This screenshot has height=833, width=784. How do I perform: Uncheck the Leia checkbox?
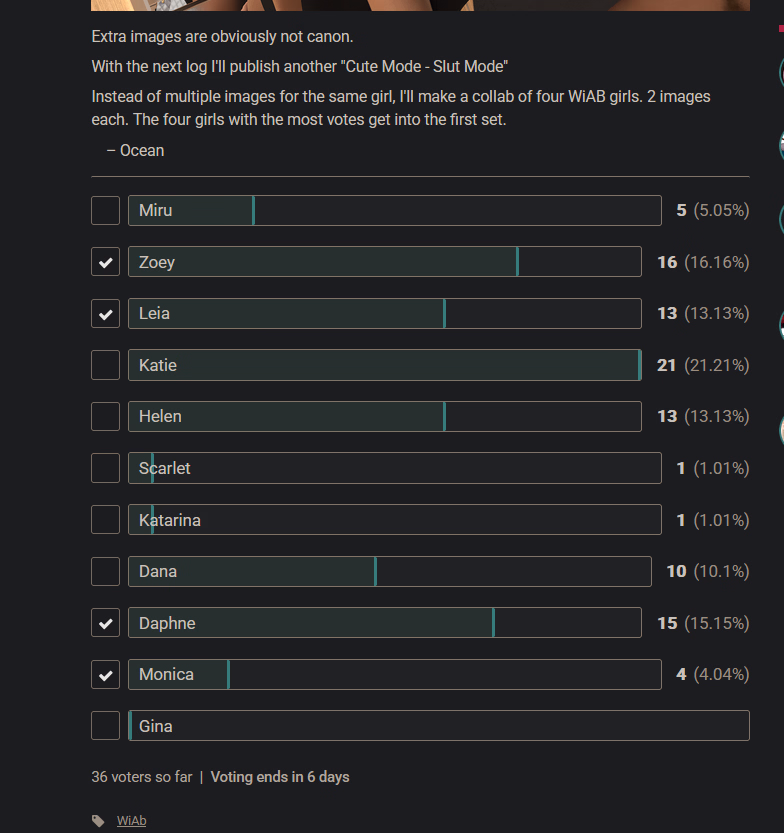click(x=105, y=314)
